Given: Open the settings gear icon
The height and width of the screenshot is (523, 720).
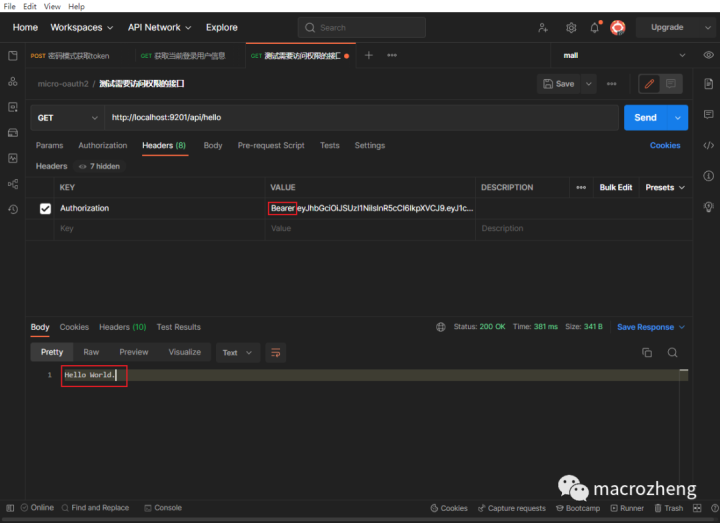Looking at the screenshot, I should point(571,28).
